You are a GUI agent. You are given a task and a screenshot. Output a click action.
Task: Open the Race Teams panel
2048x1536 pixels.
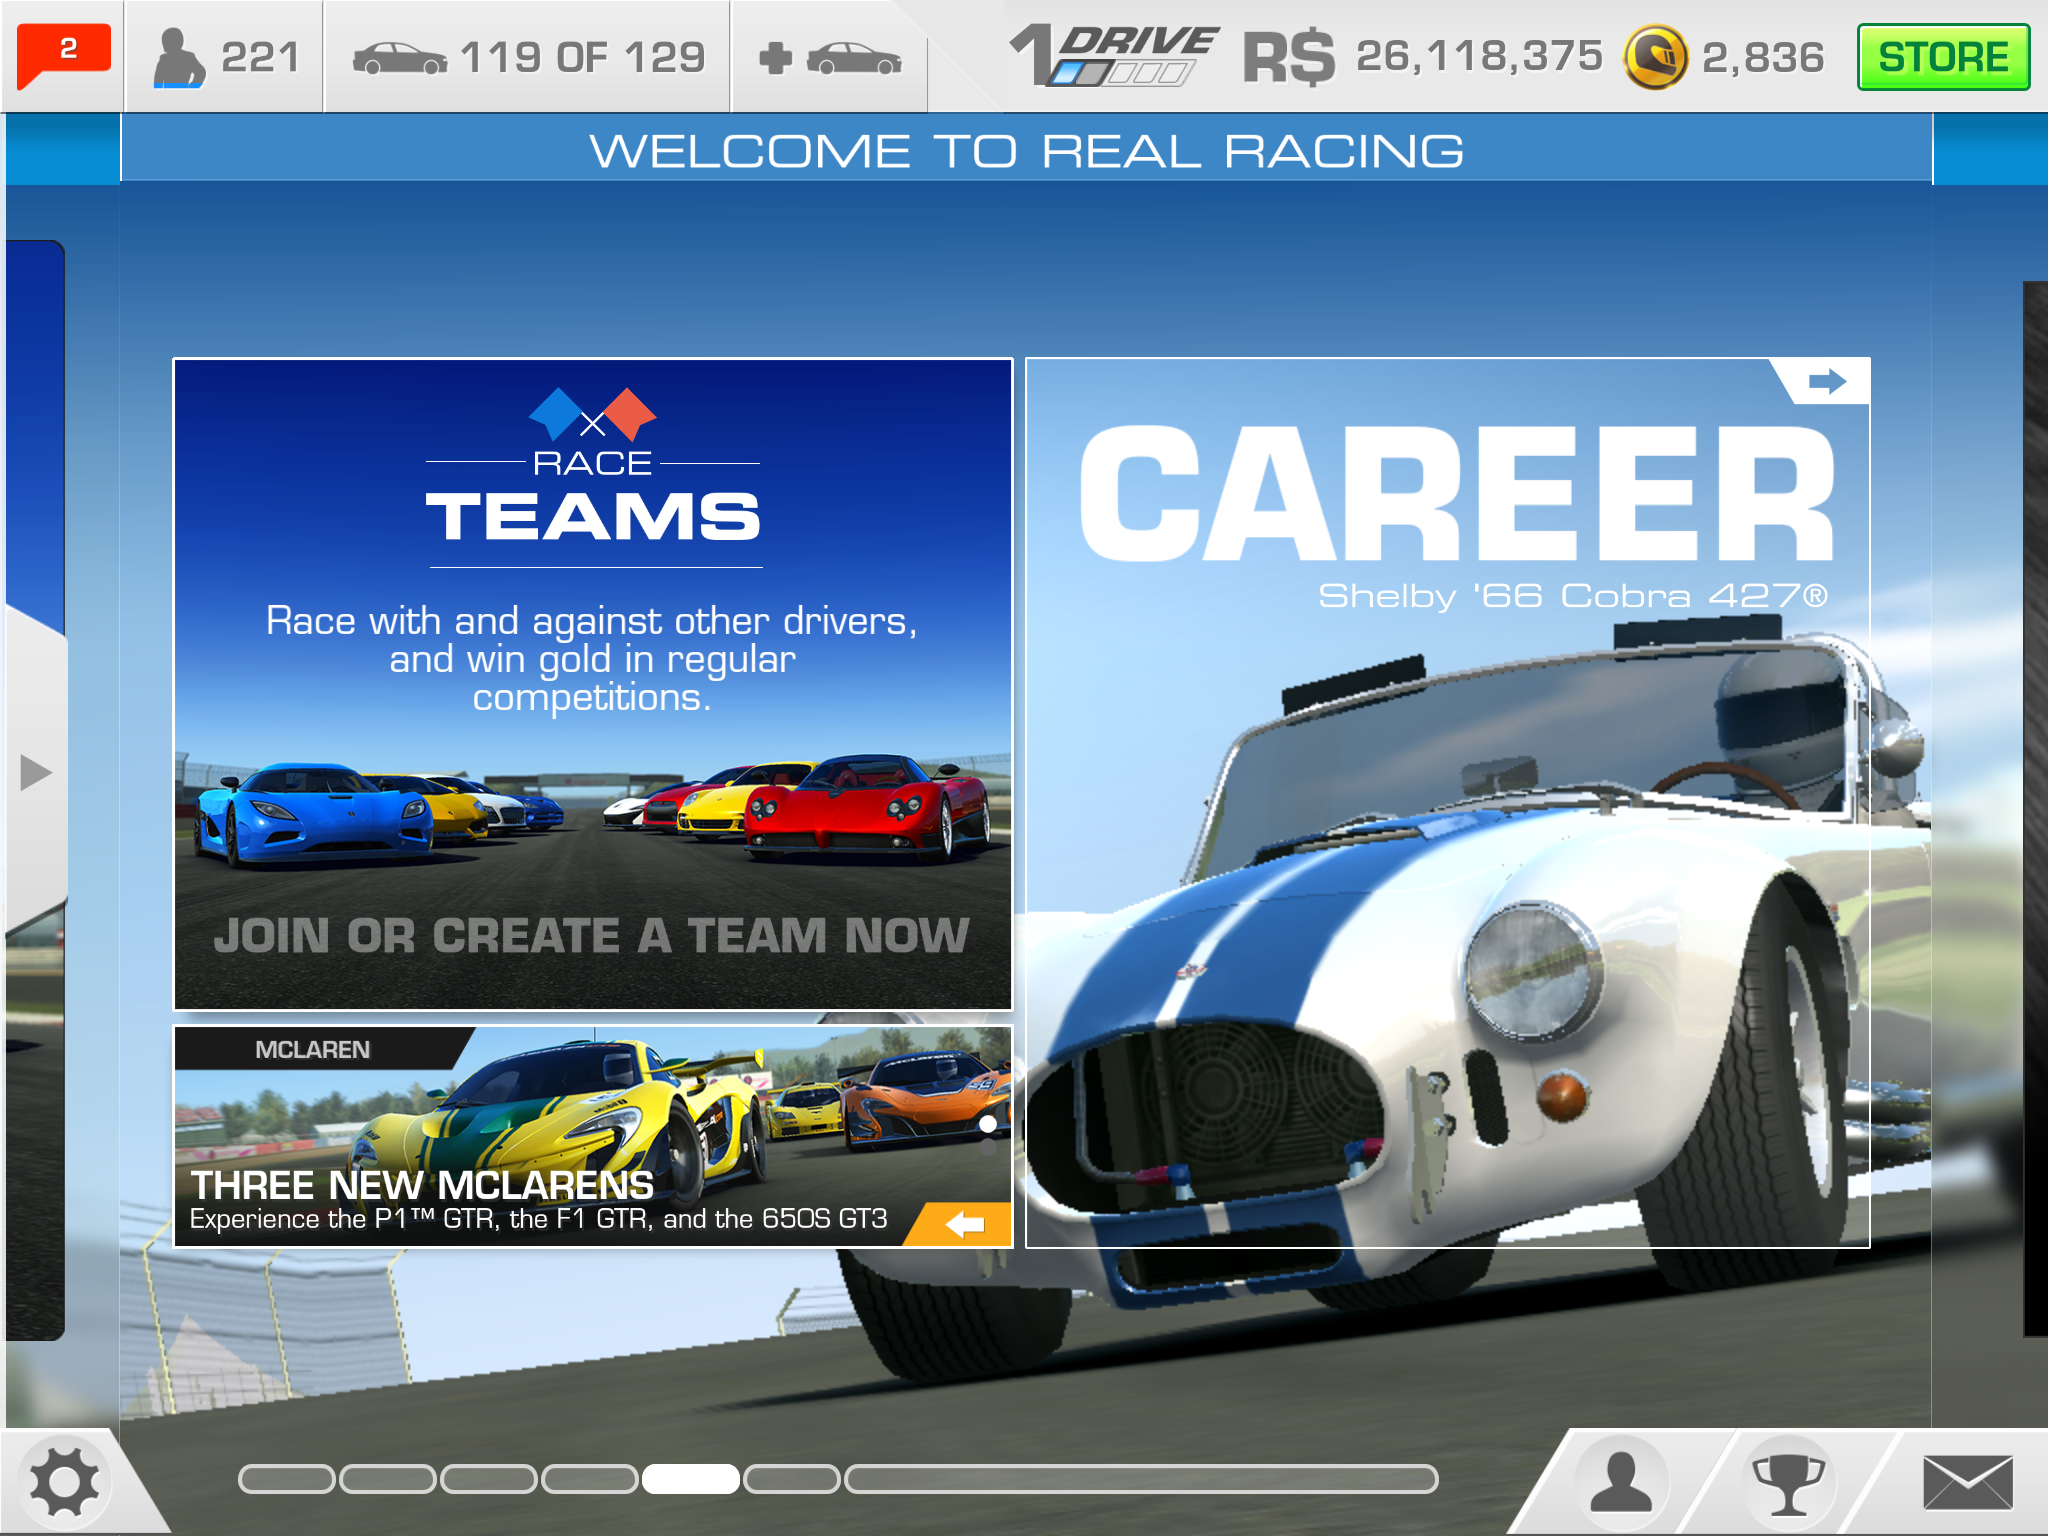click(x=593, y=684)
